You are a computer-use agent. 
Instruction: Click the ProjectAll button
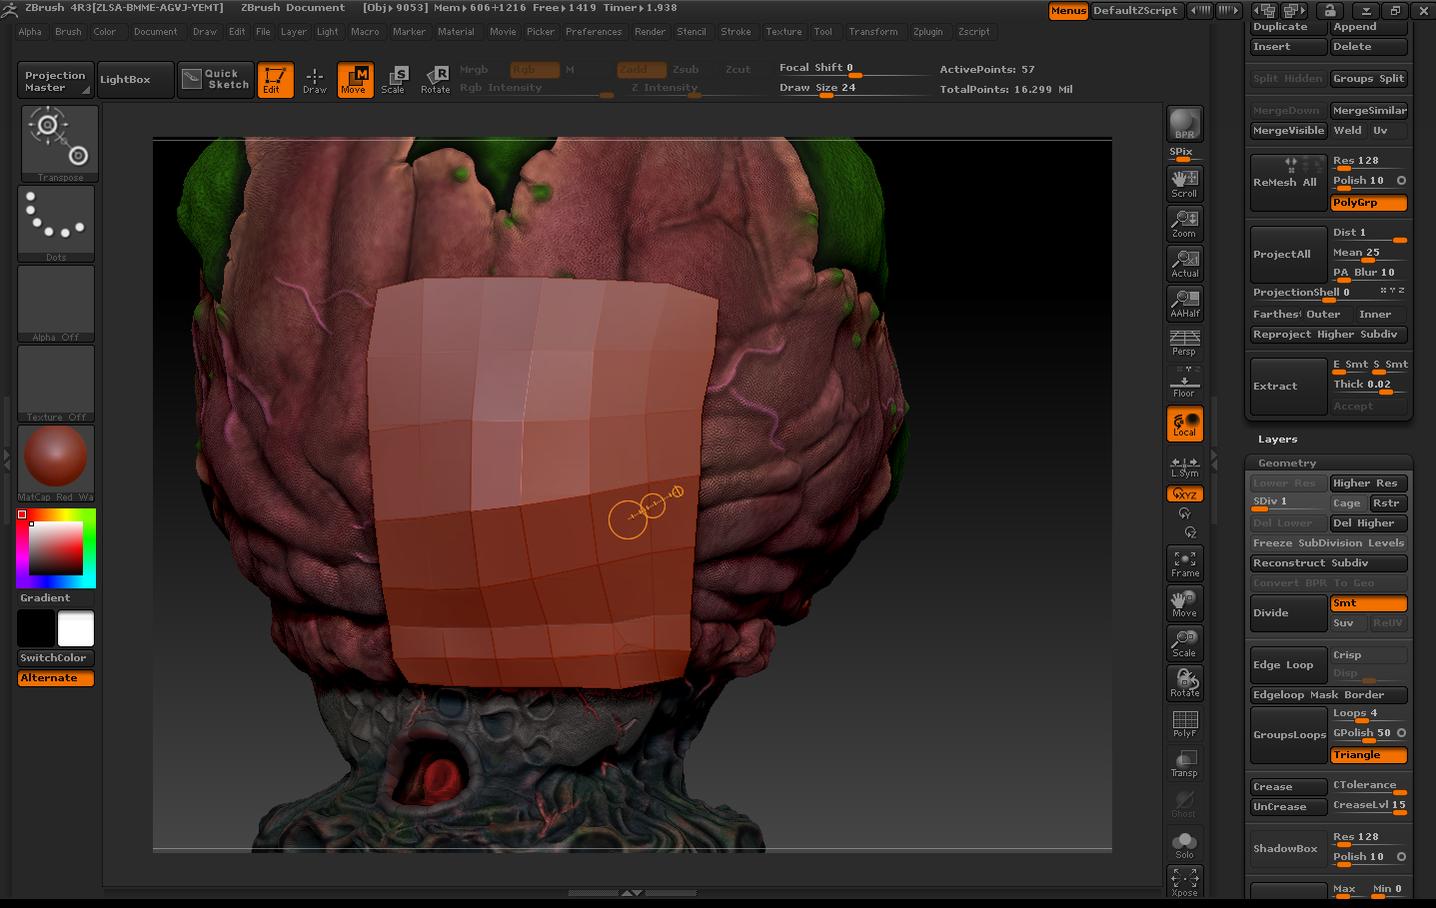[1288, 254]
